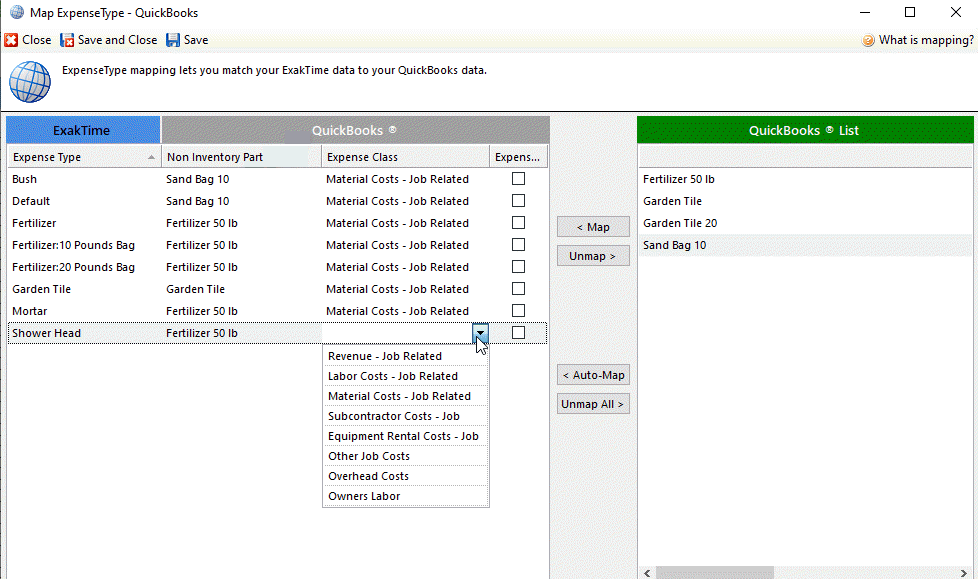This screenshot has height=579, width=978.
Task: Check the Shower Head row checkbox
Action: click(x=518, y=333)
